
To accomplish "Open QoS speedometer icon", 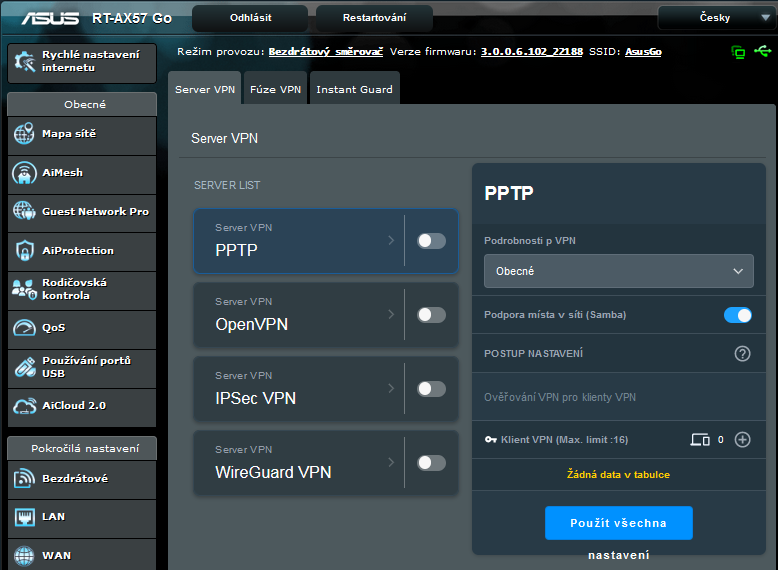I will point(25,328).
